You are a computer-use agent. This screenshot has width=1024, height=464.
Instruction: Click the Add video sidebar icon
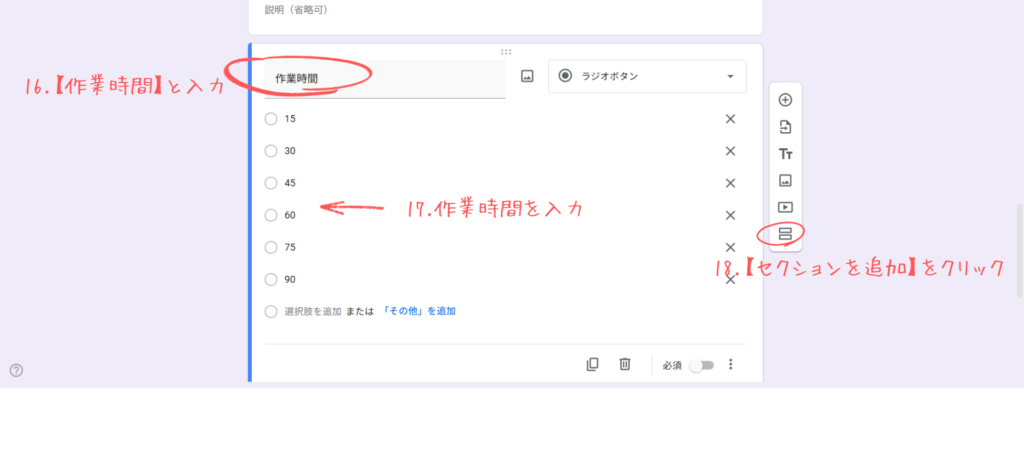click(786, 207)
